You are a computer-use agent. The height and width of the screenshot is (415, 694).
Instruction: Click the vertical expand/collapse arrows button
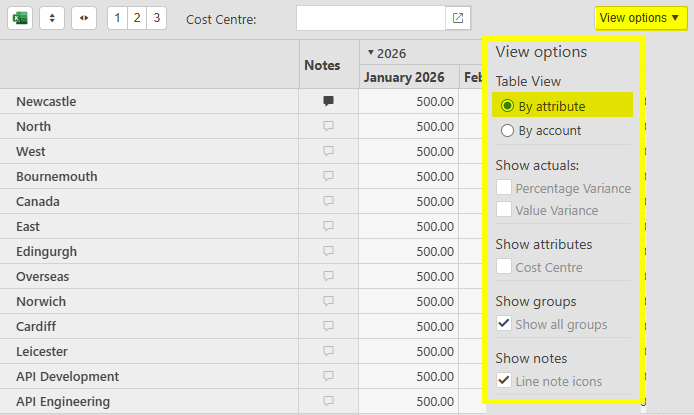coord(52,18)
